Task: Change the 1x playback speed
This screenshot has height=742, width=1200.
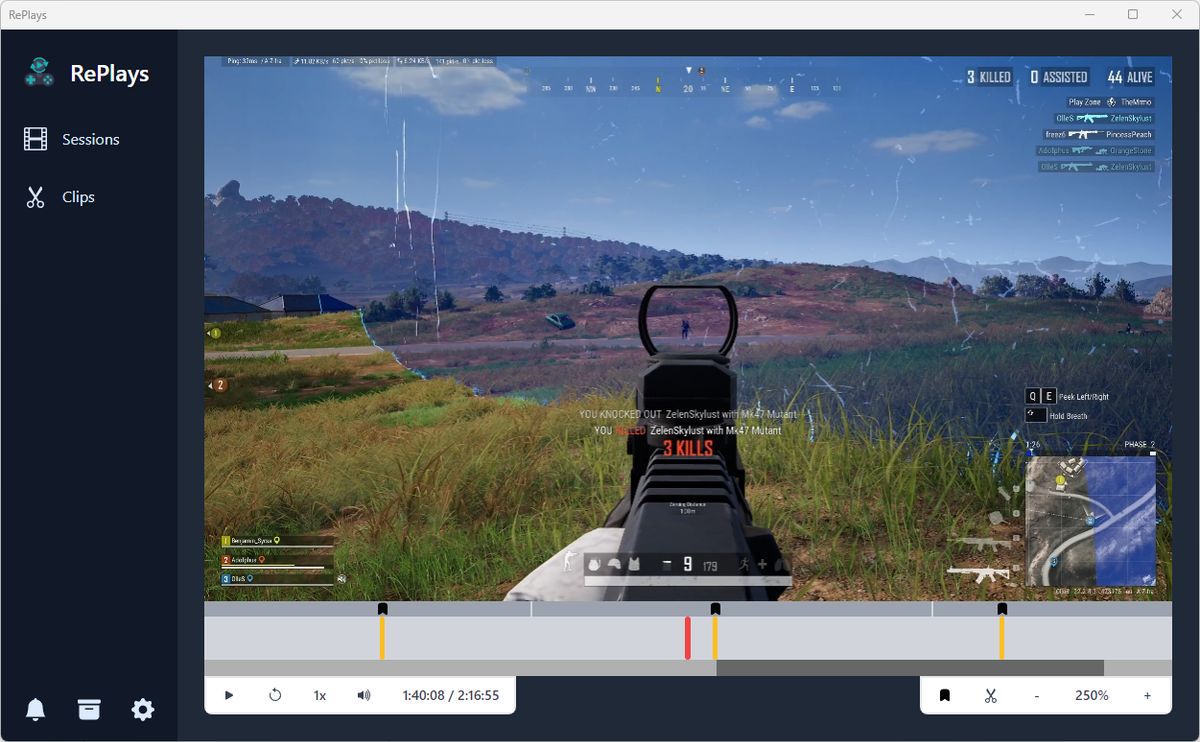Action: [x=320, y=695]
